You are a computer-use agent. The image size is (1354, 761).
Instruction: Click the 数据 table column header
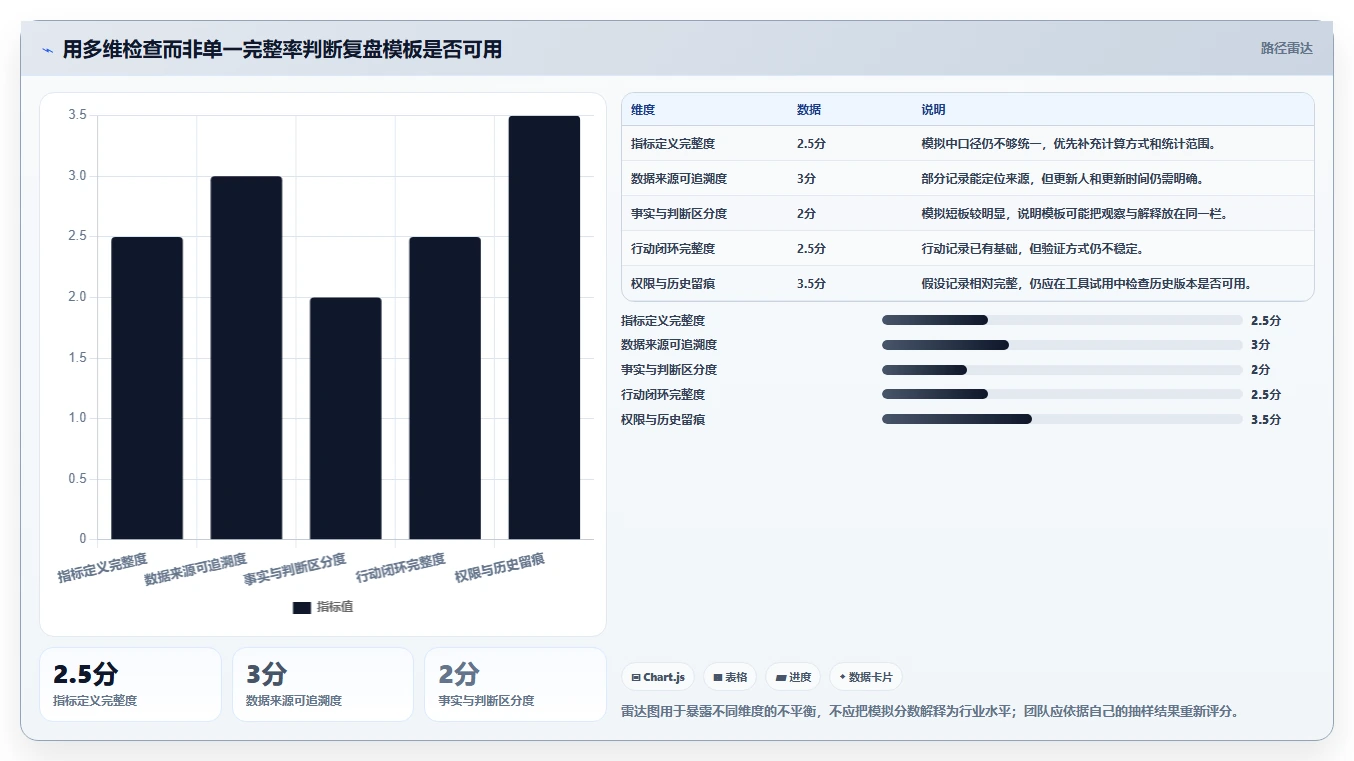[x=809, y=110]
